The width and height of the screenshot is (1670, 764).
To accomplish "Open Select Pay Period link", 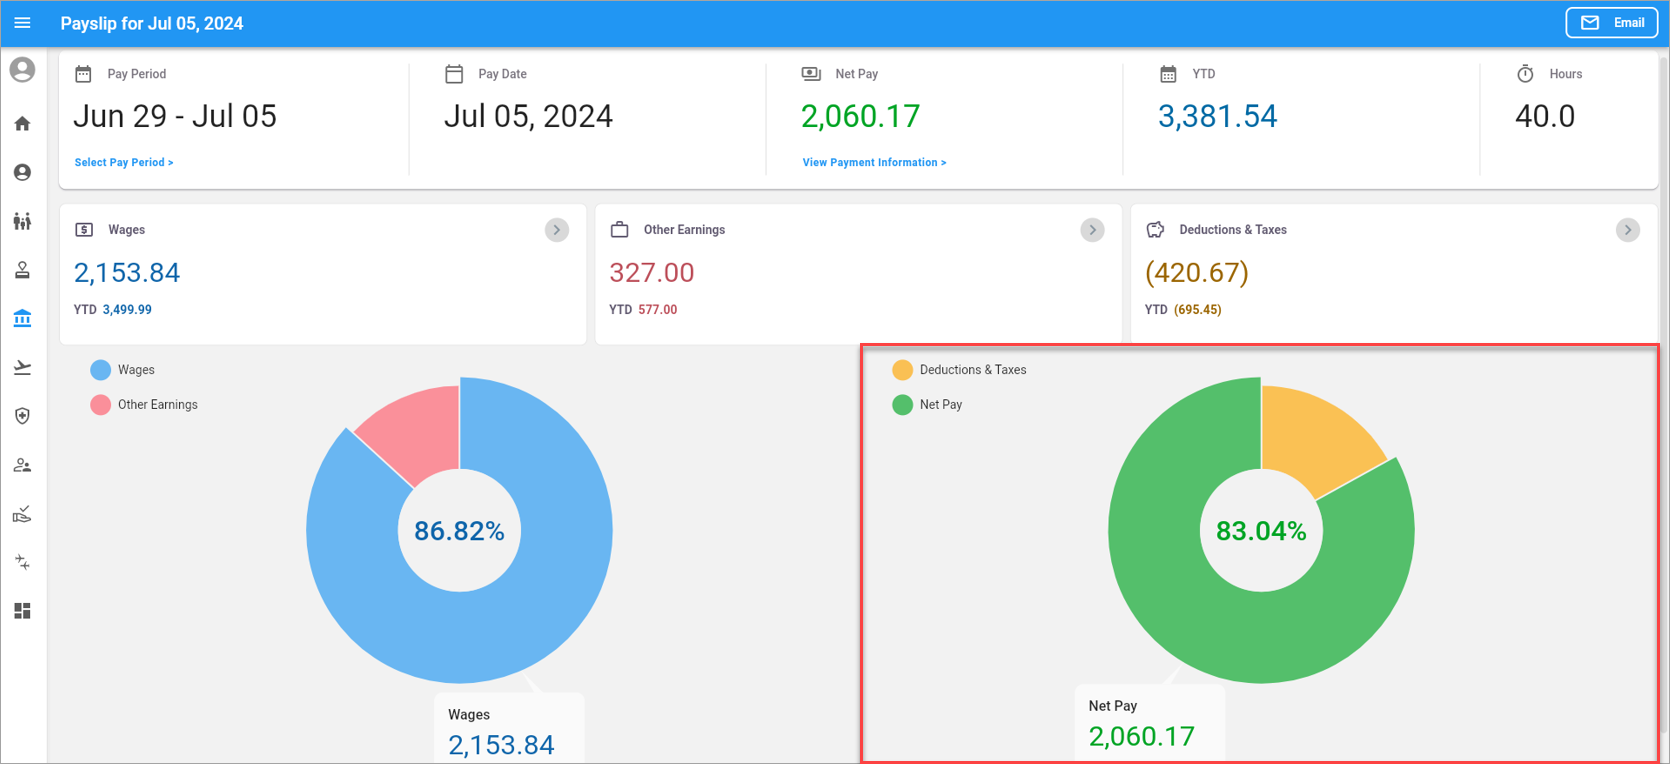I will [x=124, y=162].
